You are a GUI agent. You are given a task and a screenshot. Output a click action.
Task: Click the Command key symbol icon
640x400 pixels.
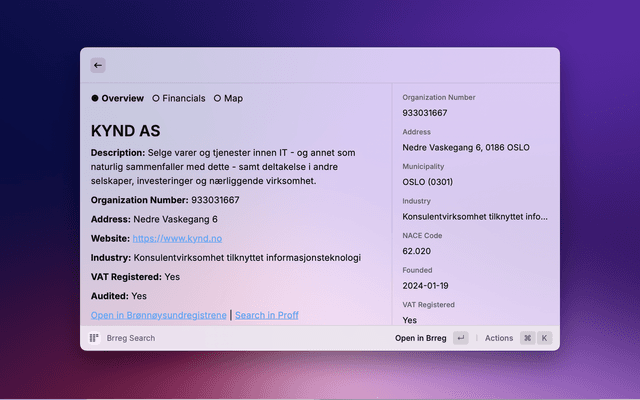[x=527, y=338]
